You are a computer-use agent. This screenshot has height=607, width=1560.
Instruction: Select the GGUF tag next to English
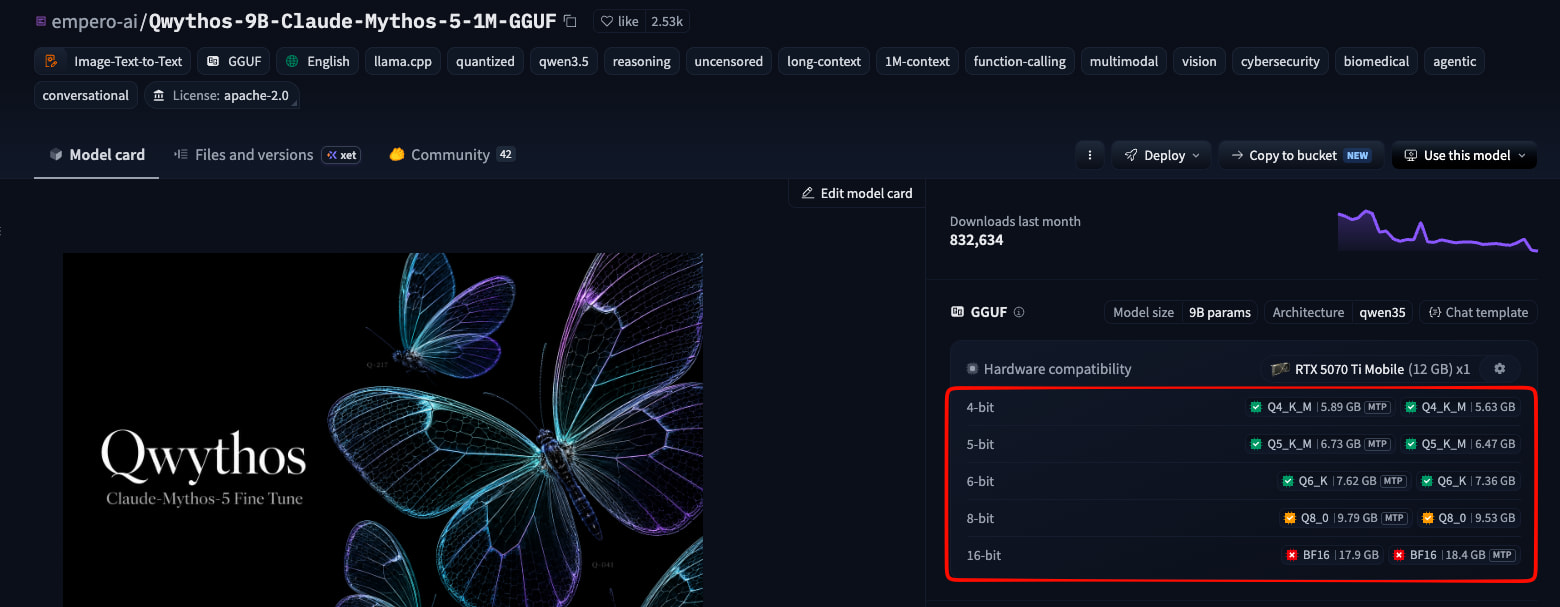point(233,61)
